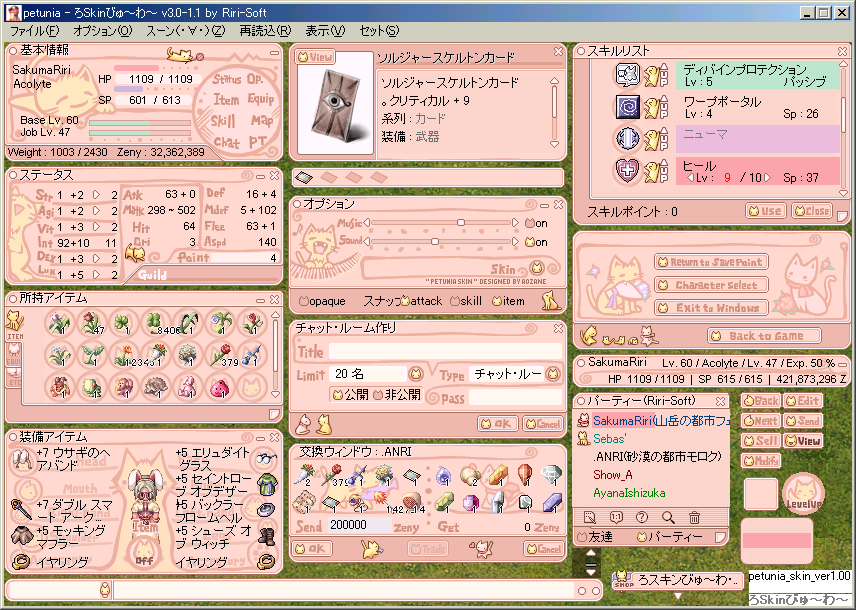
Task: Open the スーン(Z) menu
Action: [185, 31]
